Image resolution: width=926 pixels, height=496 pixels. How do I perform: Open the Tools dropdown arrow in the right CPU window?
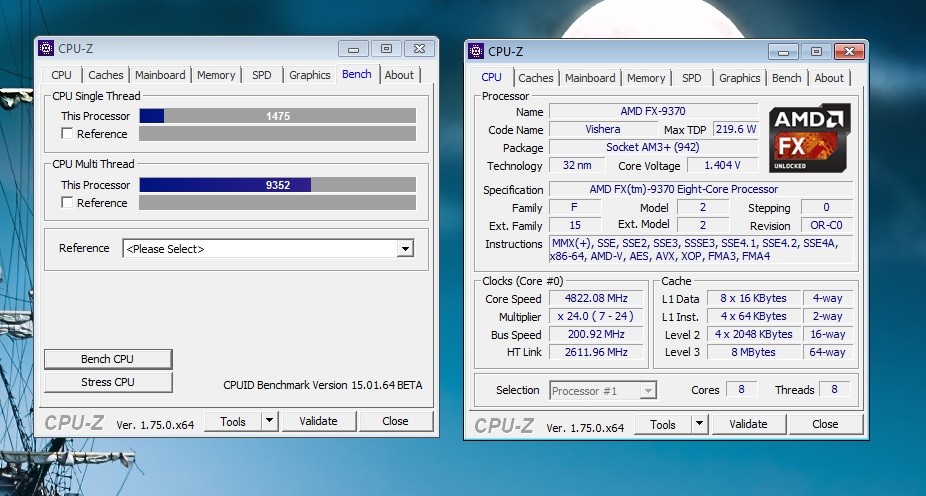pyautogui.click(x=699, y=424)
